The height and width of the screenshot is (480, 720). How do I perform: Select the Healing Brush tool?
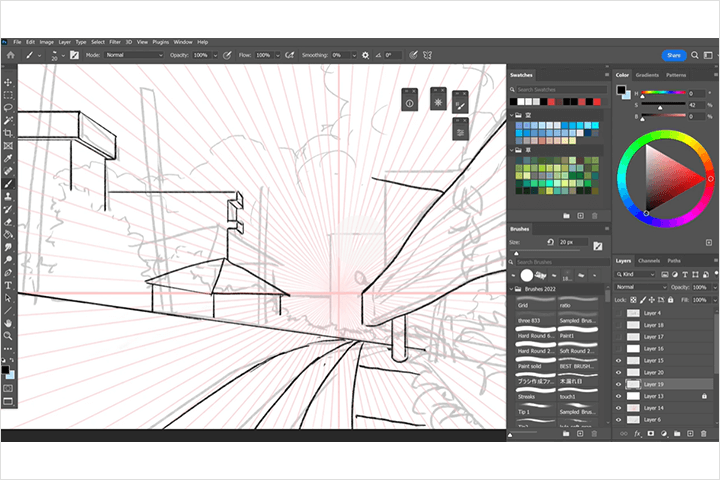[8, 171]
